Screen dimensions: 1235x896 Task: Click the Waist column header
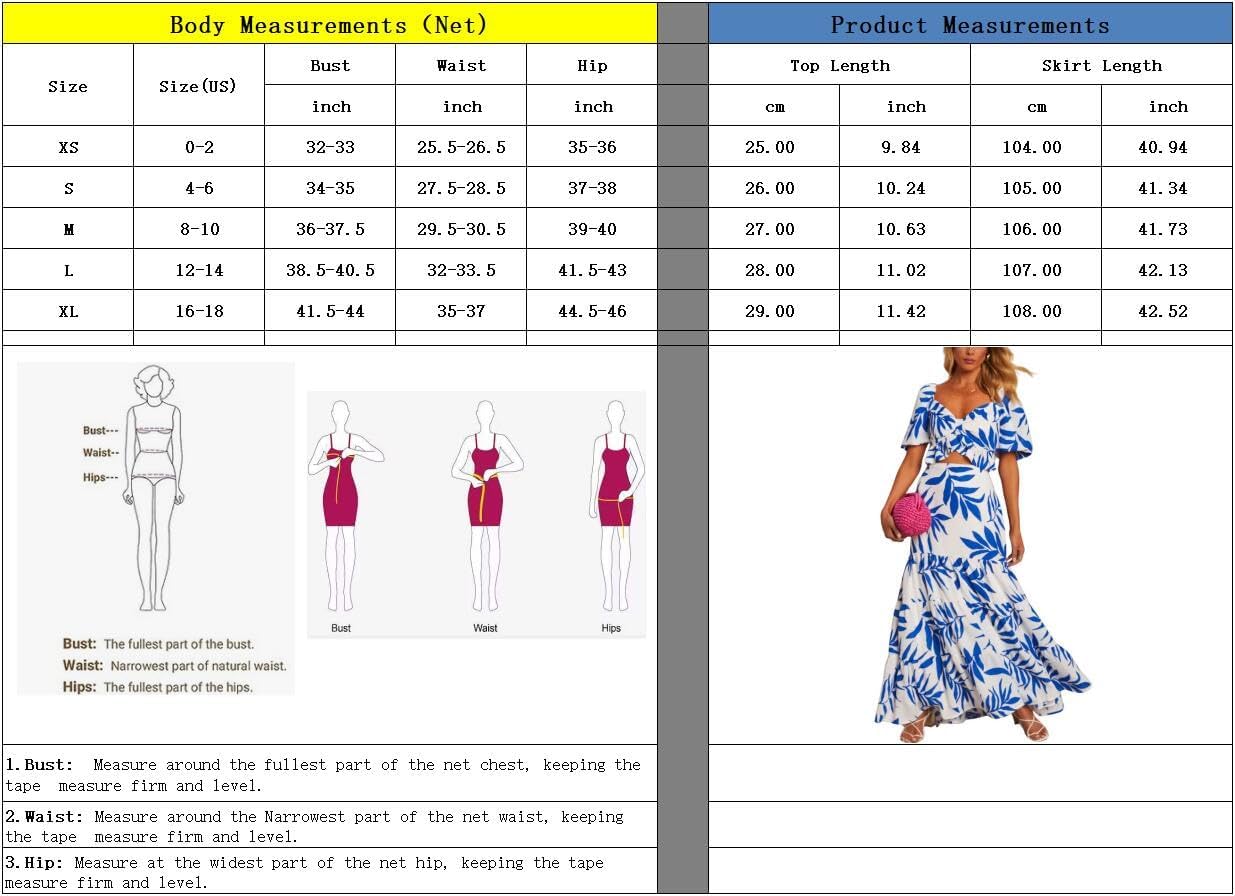pos(461,65)
